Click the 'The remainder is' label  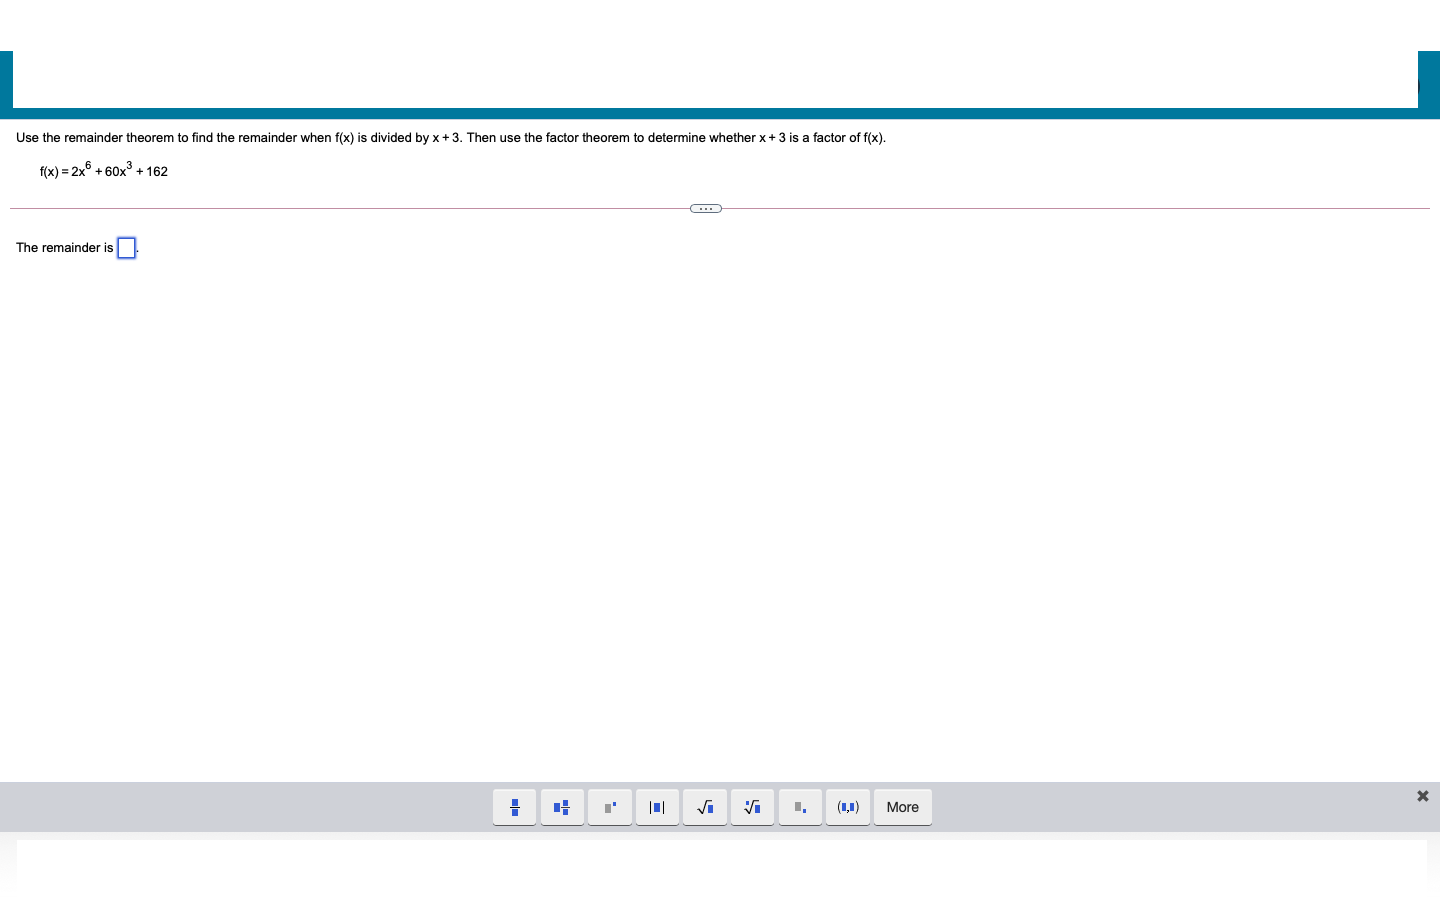point(65,248)
